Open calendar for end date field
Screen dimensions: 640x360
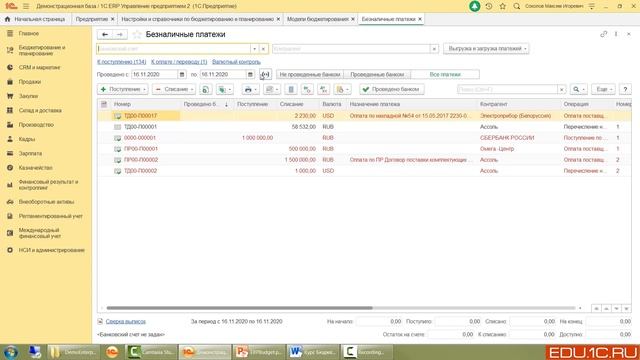250,74
